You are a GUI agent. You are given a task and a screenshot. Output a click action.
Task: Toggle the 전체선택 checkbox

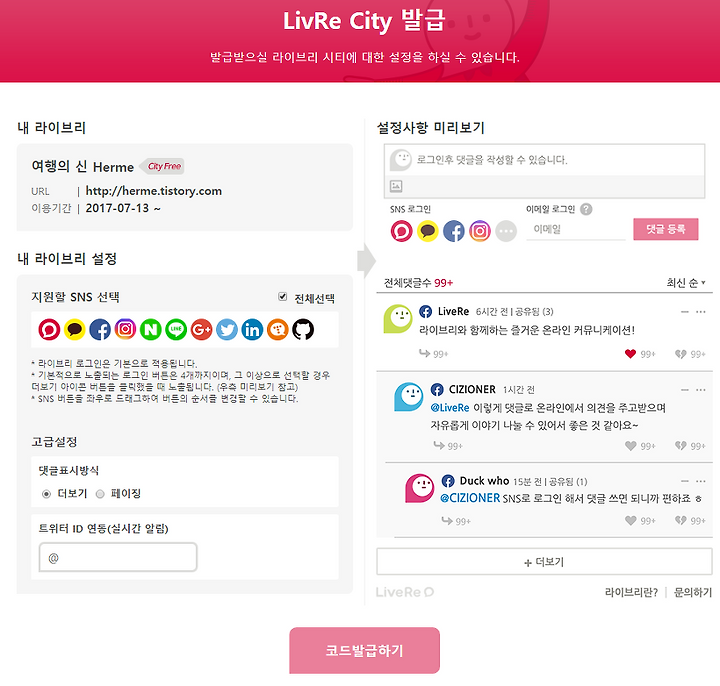pyautogui.click(x=282, y=297)
